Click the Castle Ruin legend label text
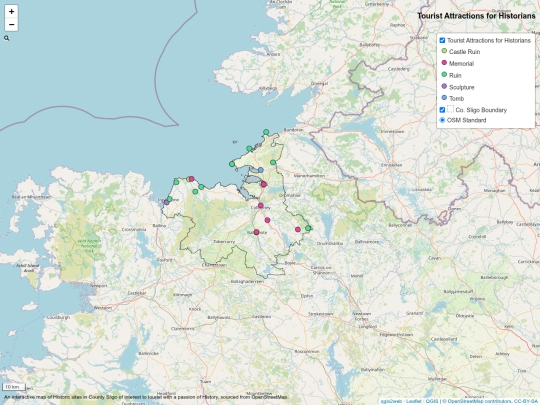This screenshot has width=540, height=405. point(464,52)
